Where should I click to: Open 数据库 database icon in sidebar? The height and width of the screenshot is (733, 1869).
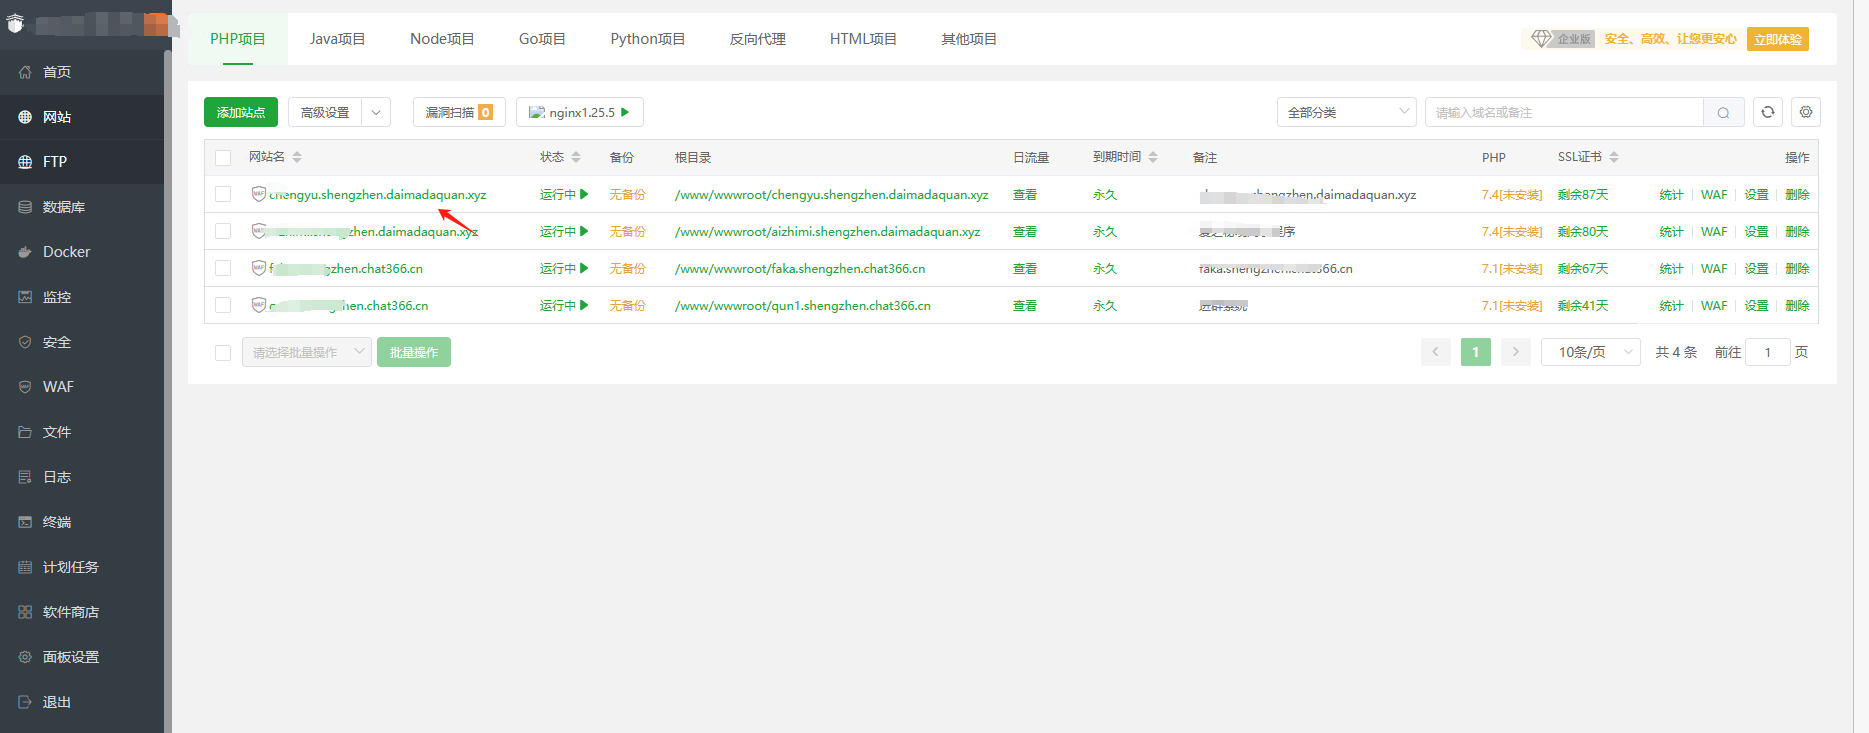25,207
